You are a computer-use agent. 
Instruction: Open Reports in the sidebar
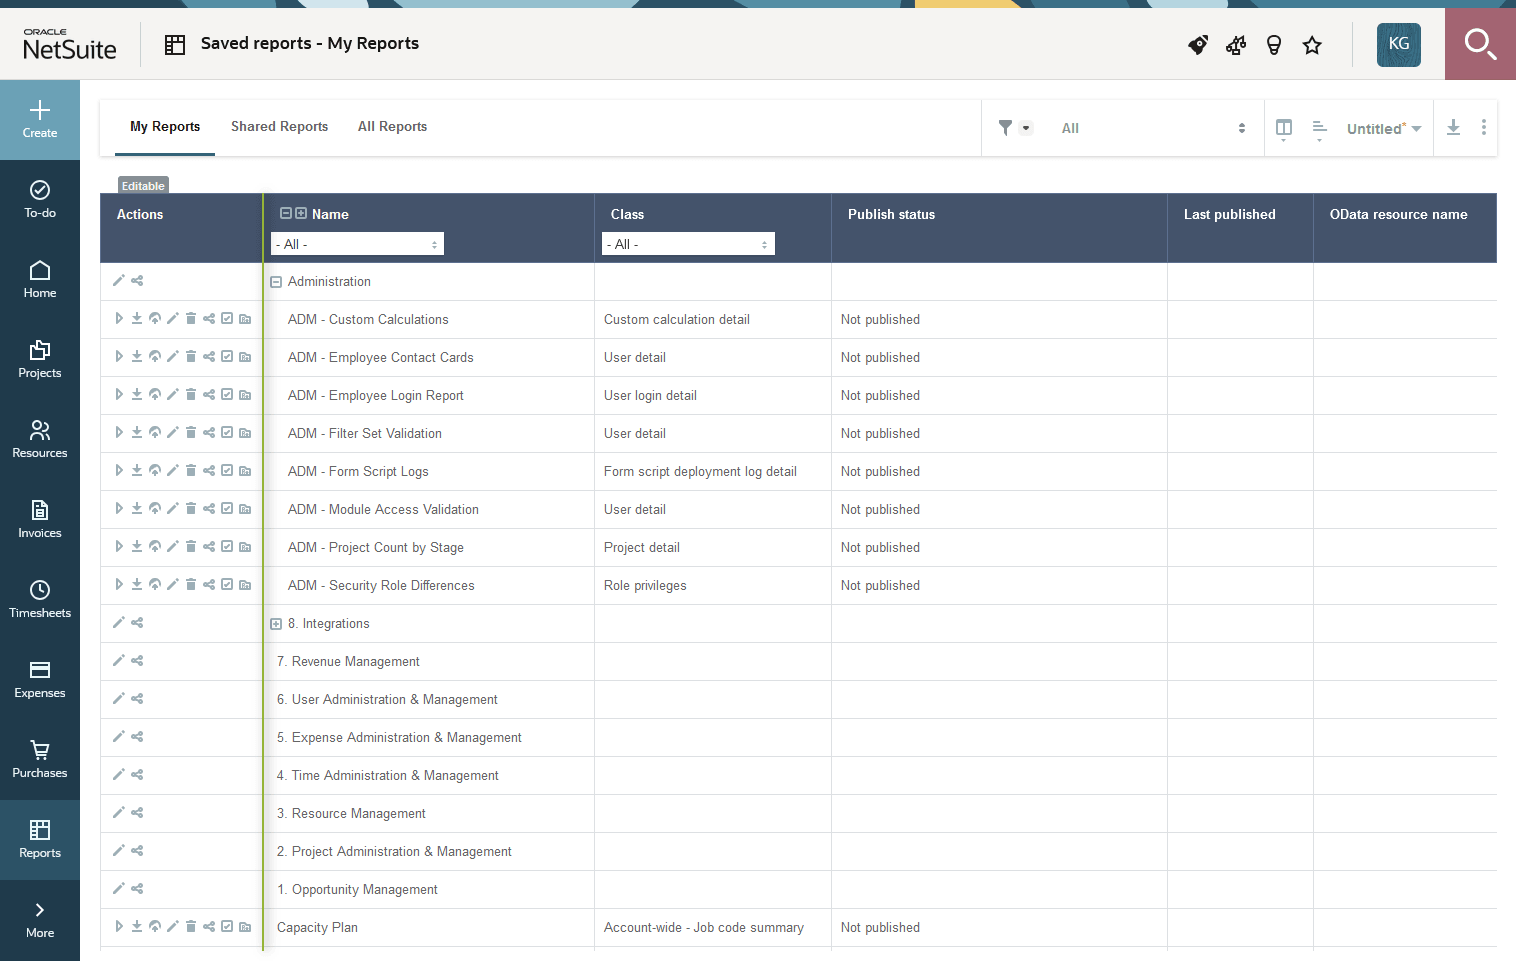coord(40,840)
